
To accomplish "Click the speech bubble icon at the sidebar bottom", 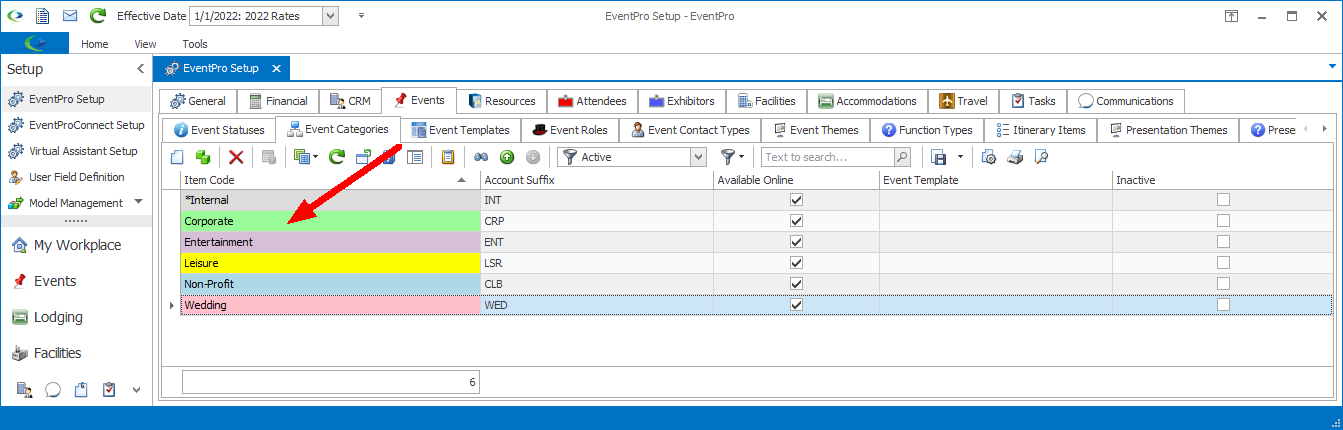I will (53, 390).
